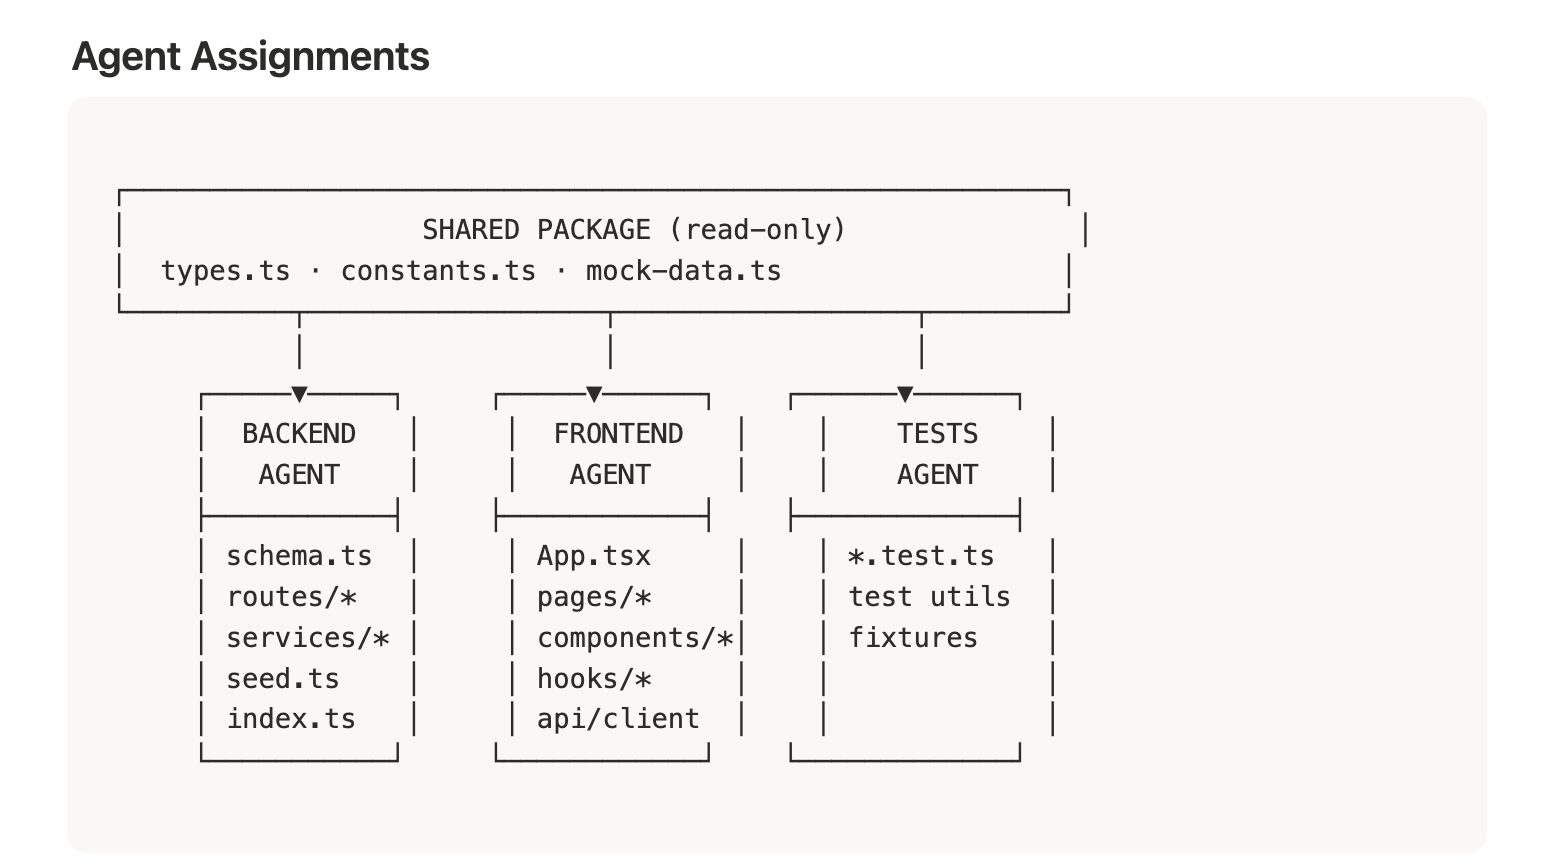Click the BACKEND AGENT box header
Image resolution: width=1562 pixels, height=868 pixels.
(x=299, y=454)
